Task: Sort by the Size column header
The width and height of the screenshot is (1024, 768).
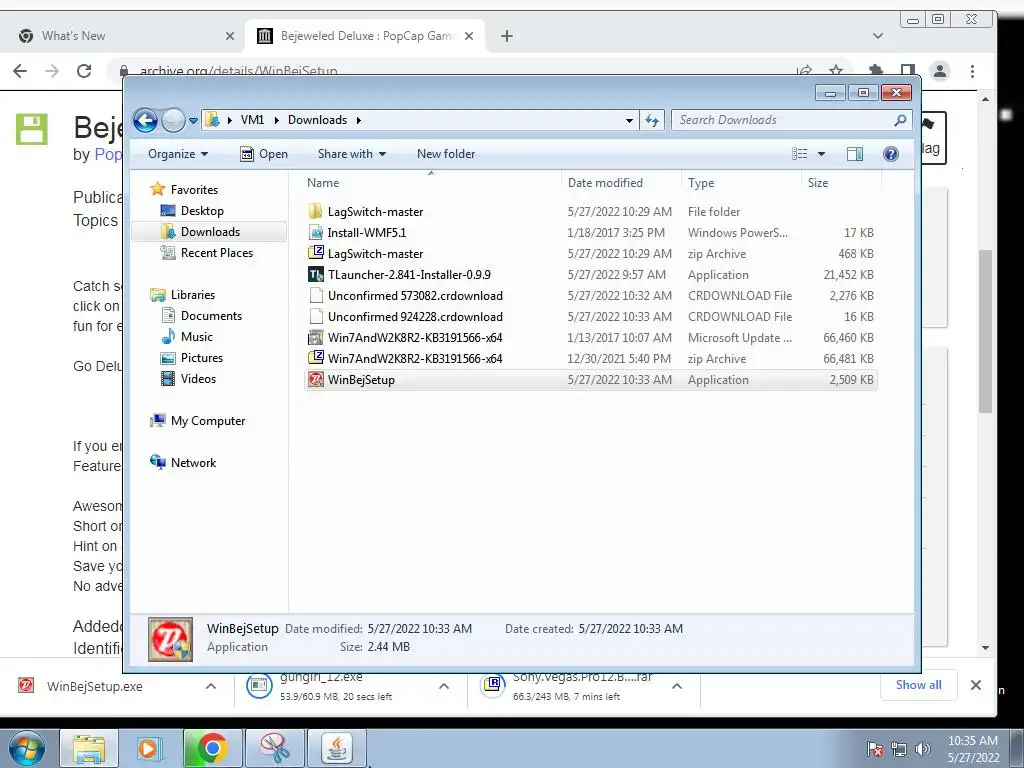Action: coord(818,183)
